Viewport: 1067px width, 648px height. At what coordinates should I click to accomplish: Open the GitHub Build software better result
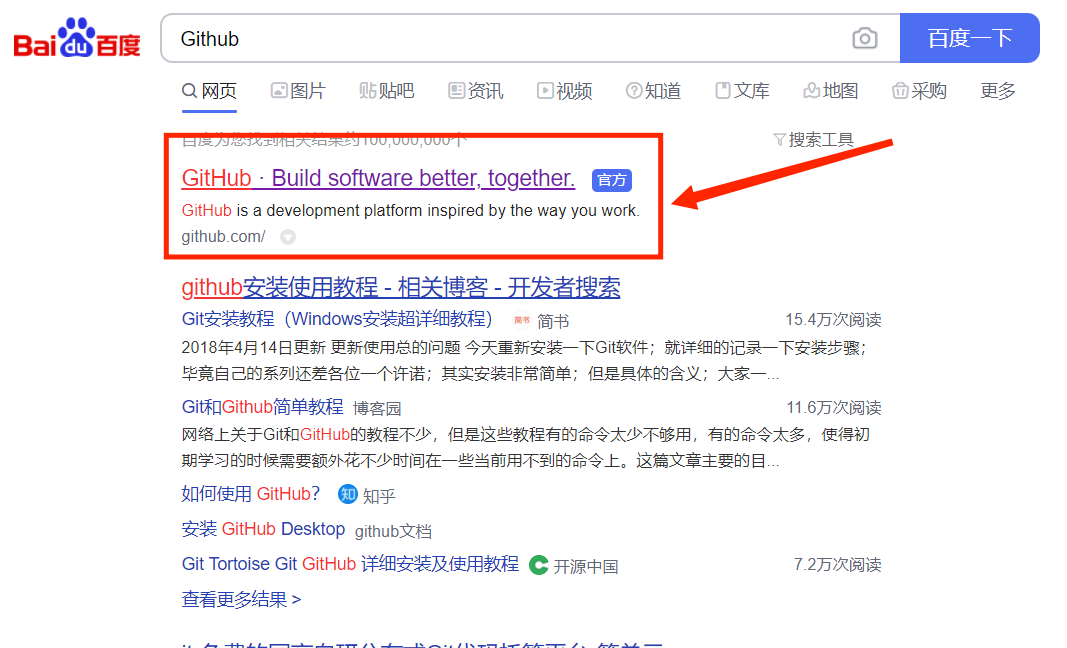click(x=376, y=178)
